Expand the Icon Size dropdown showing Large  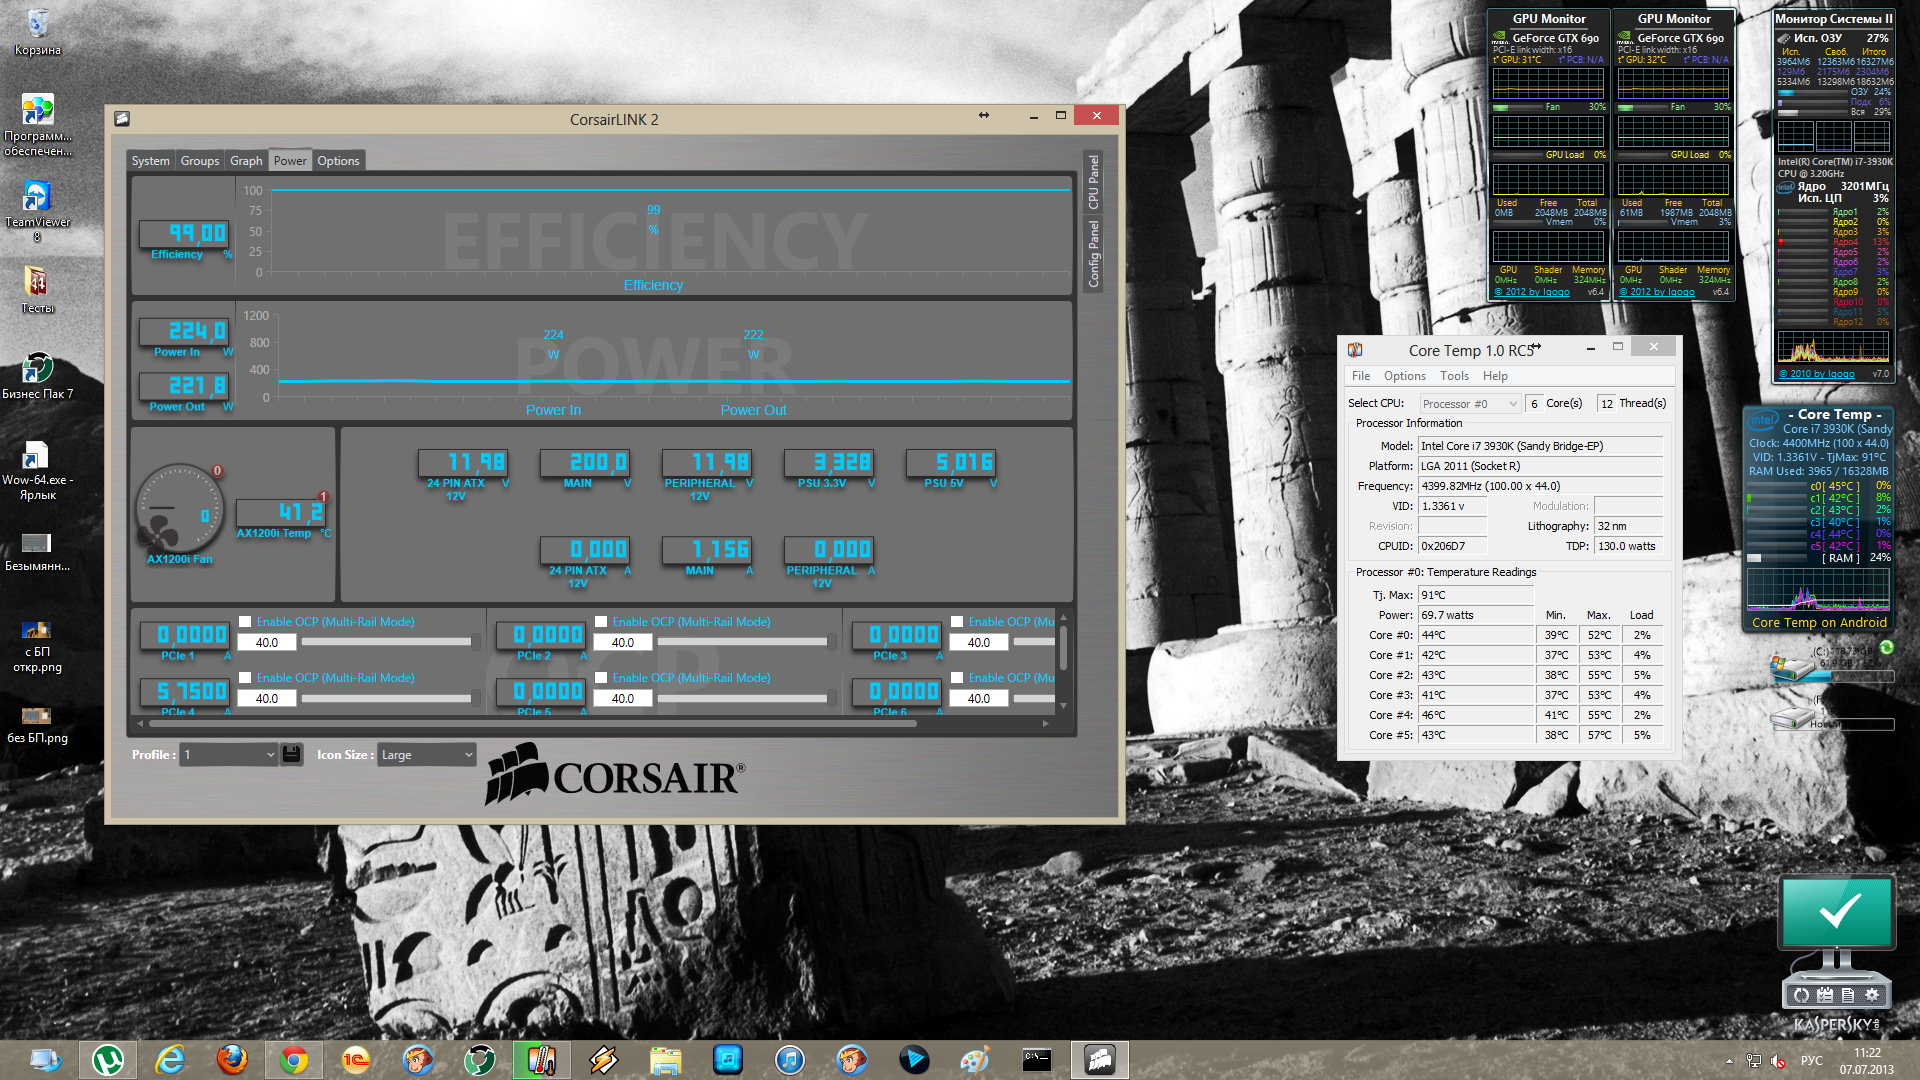pos(426,755)
